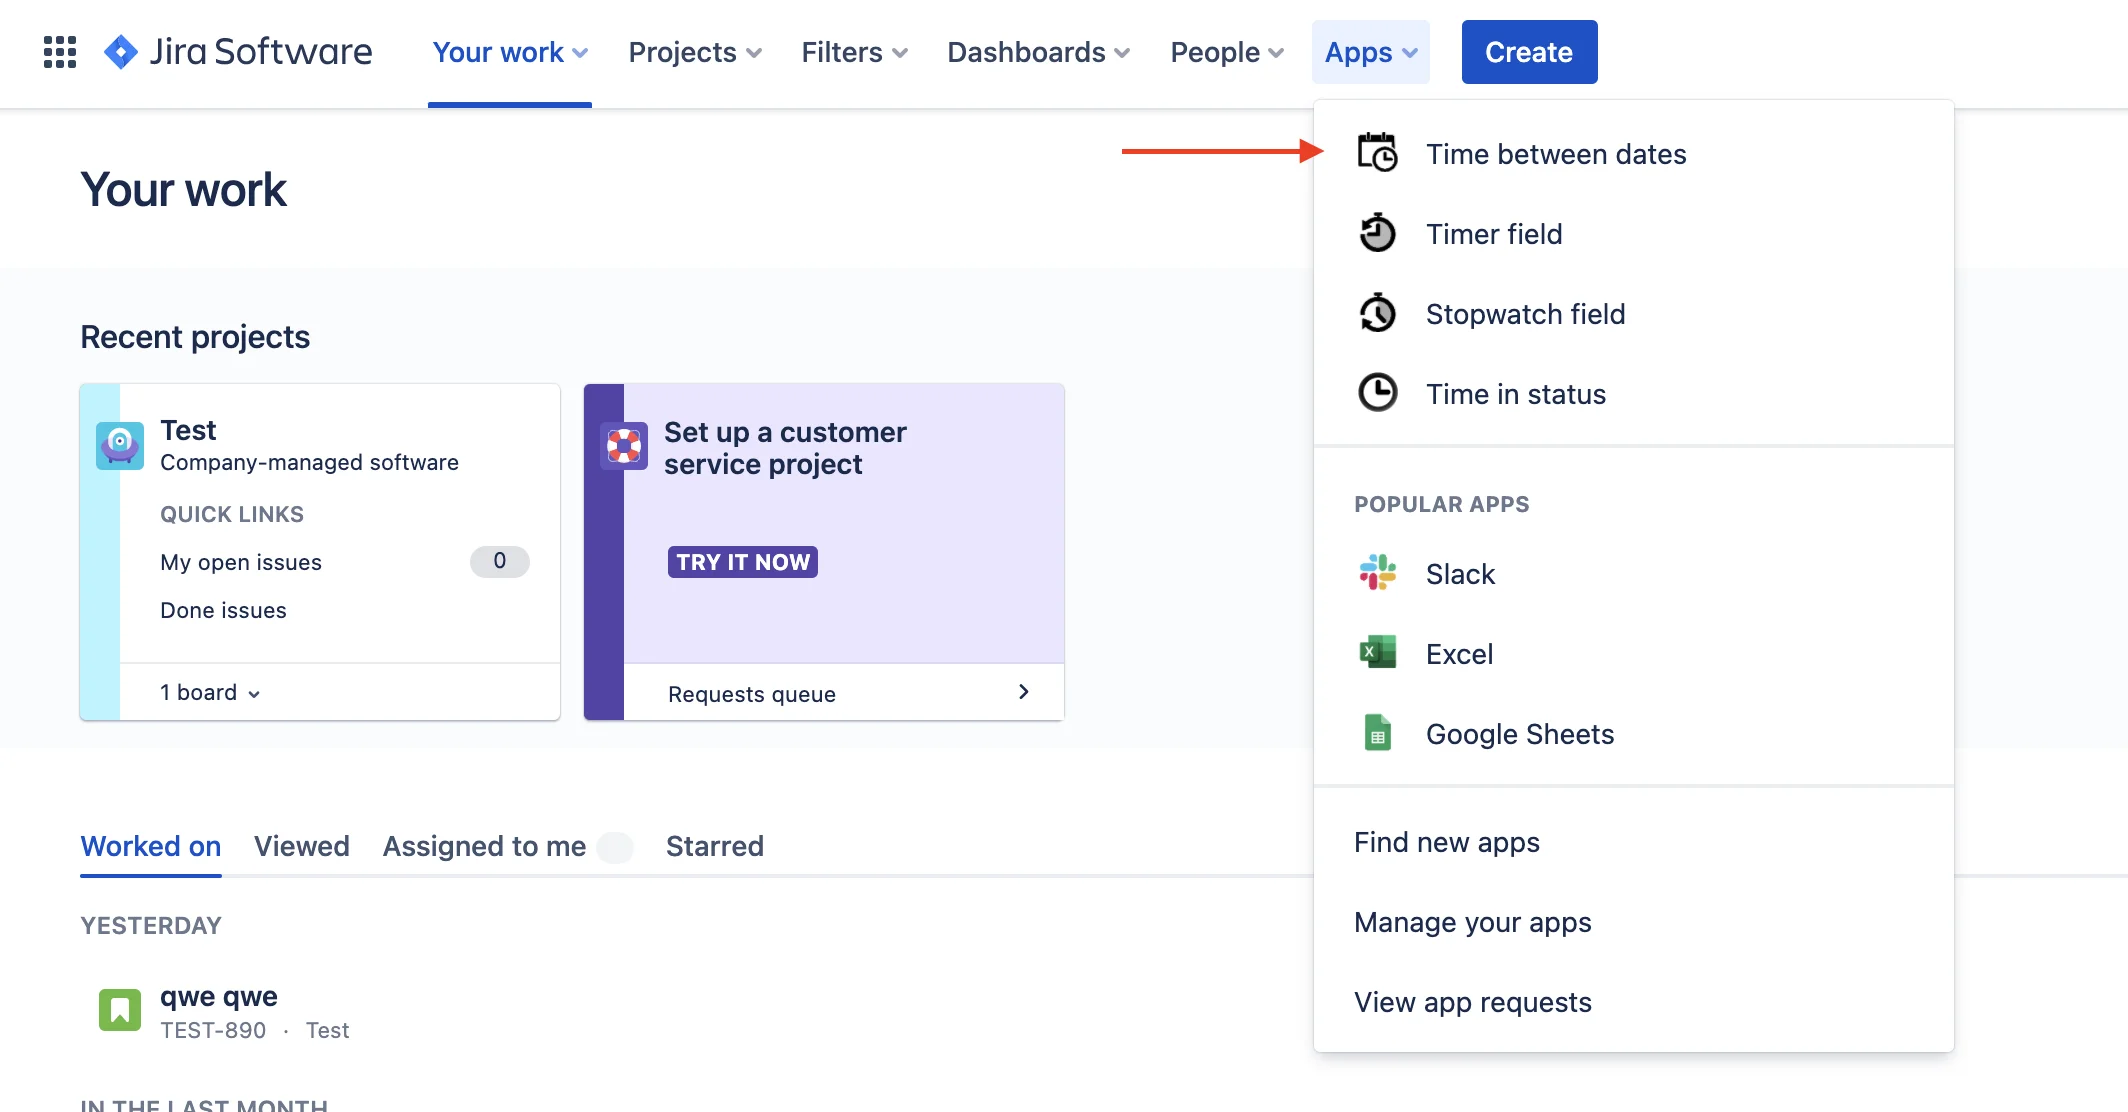
Task: Click Set up a customer service project
Action: point(785,448)
